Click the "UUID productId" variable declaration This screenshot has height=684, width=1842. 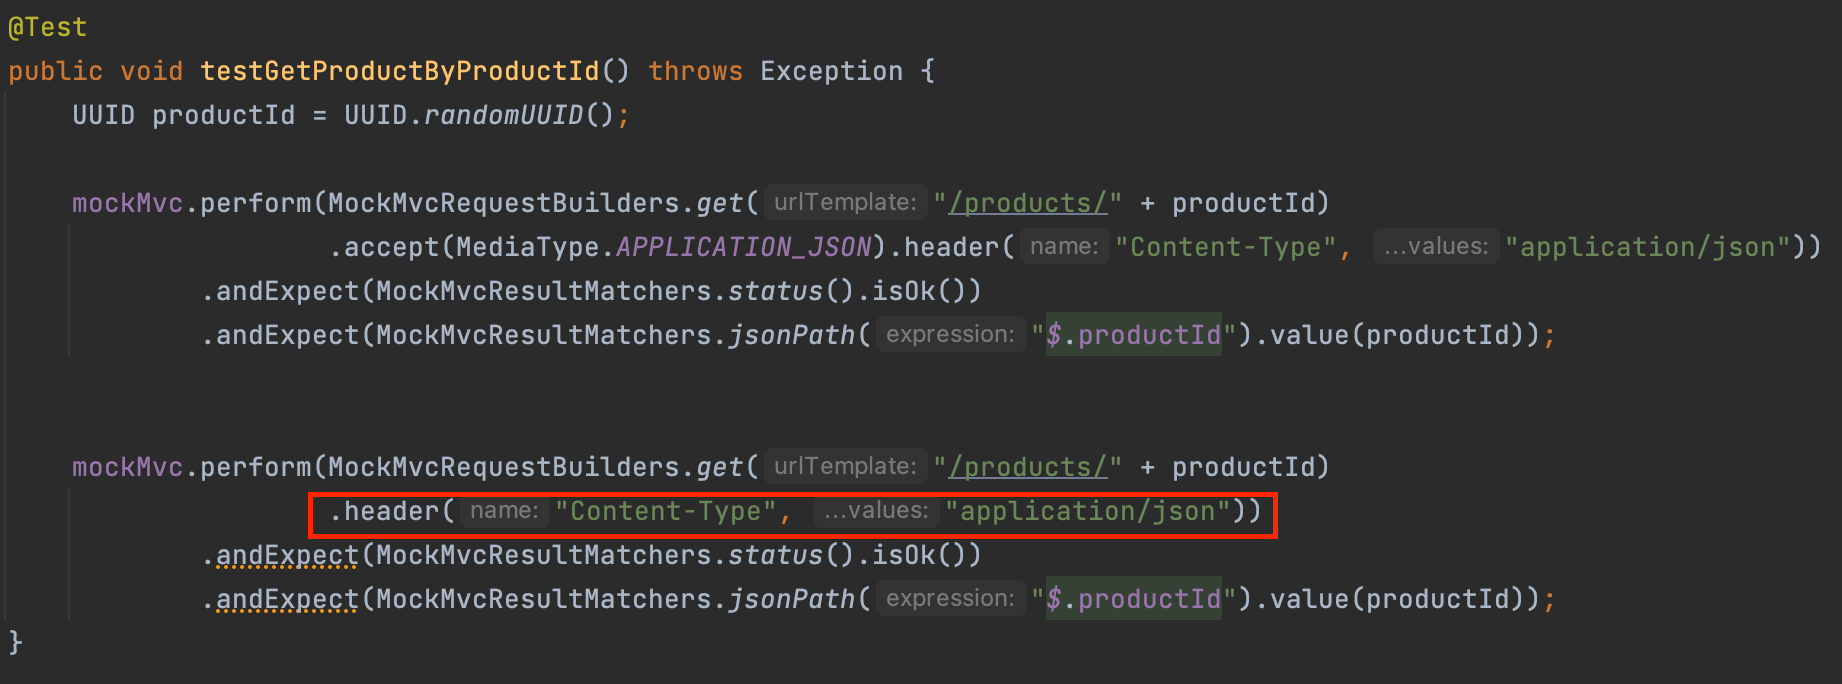184,115
